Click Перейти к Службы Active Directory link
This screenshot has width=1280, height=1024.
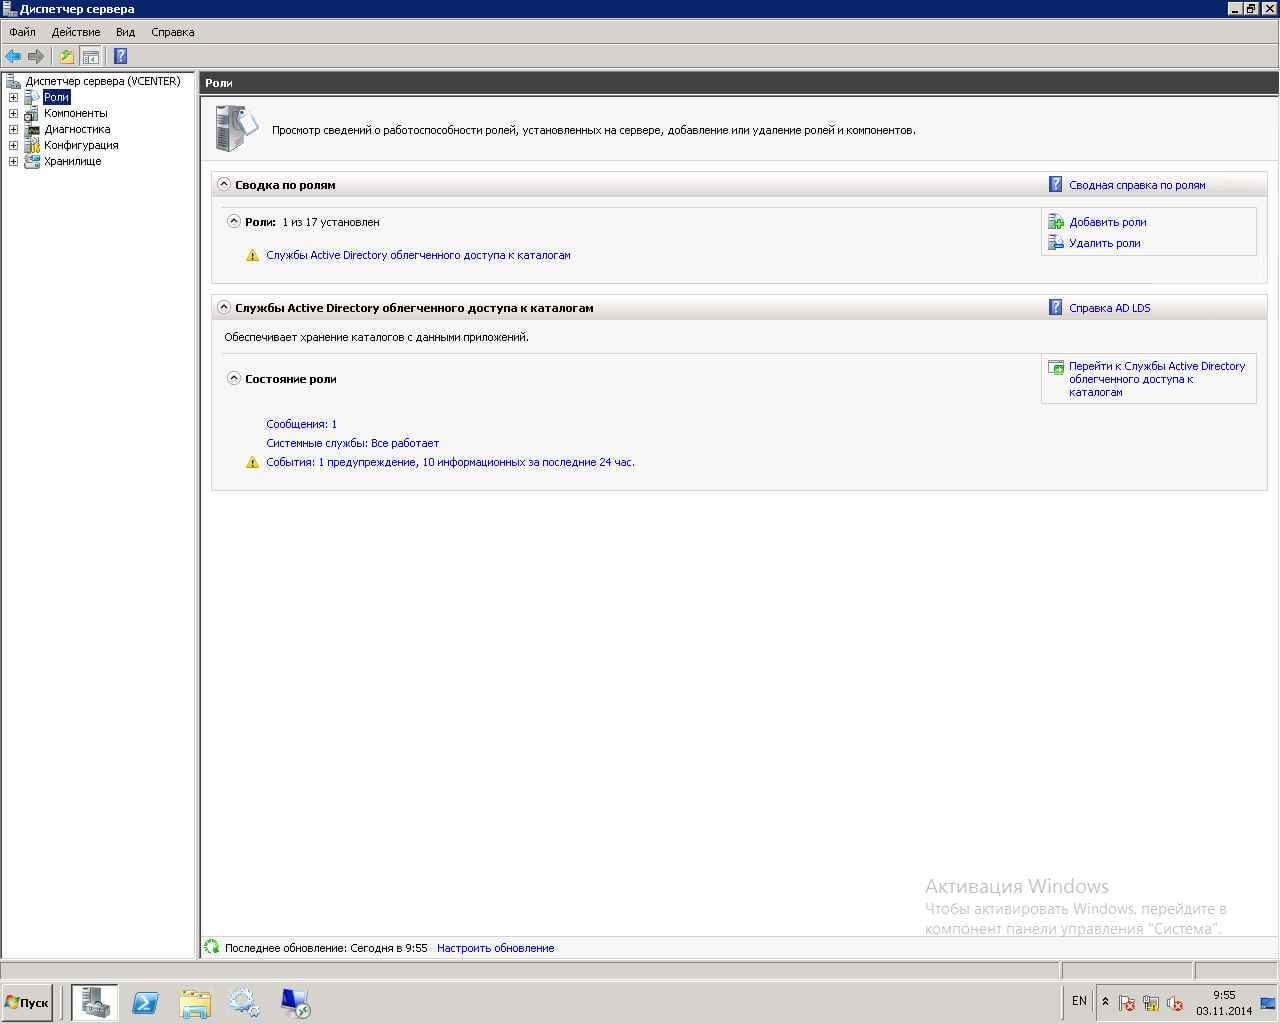[x=1157, y=379]
